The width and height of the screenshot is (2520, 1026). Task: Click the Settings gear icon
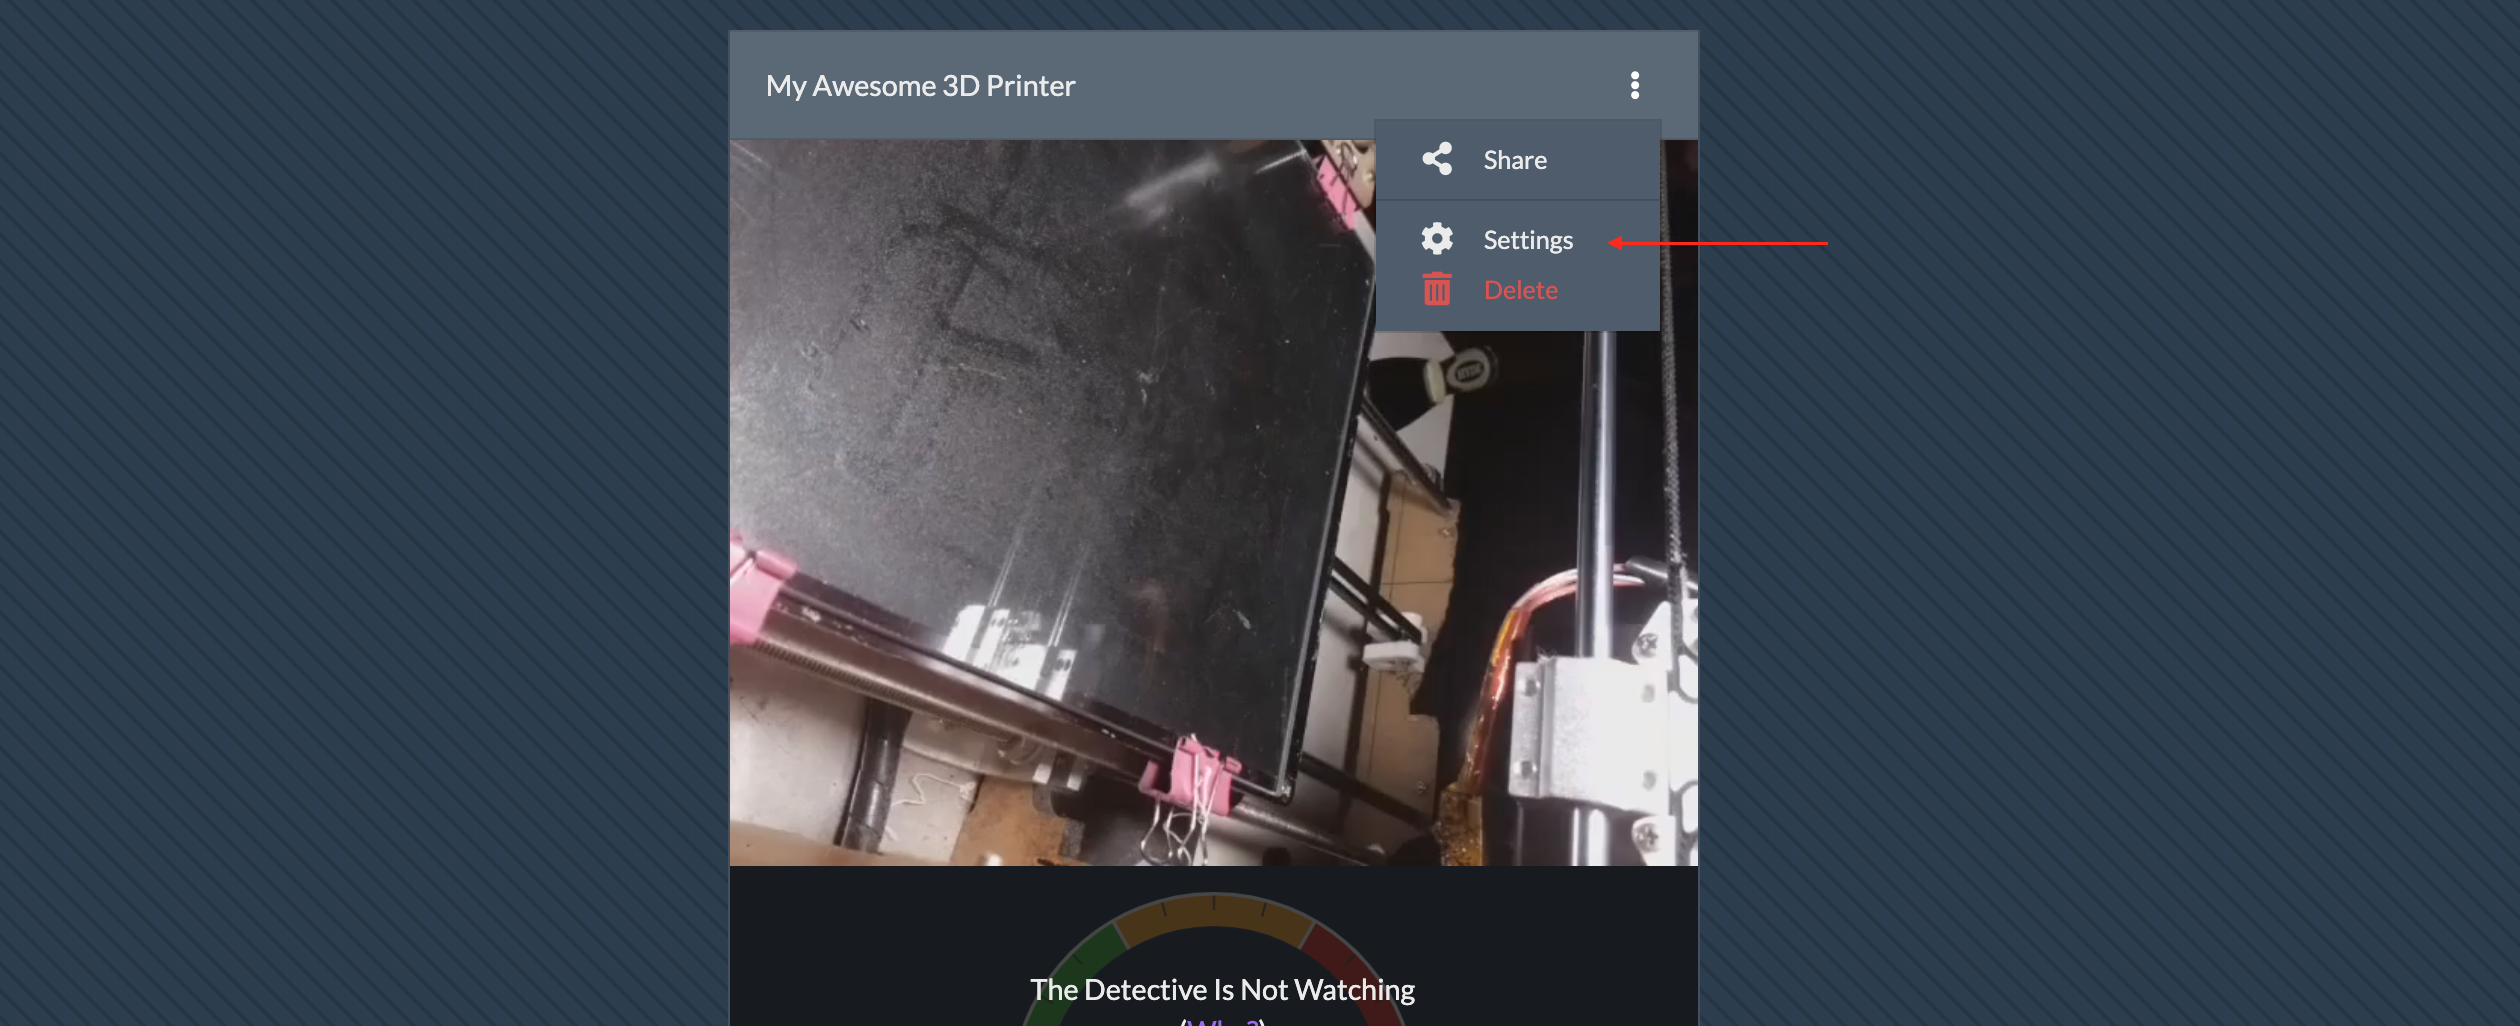click(x=1437, y=239)
